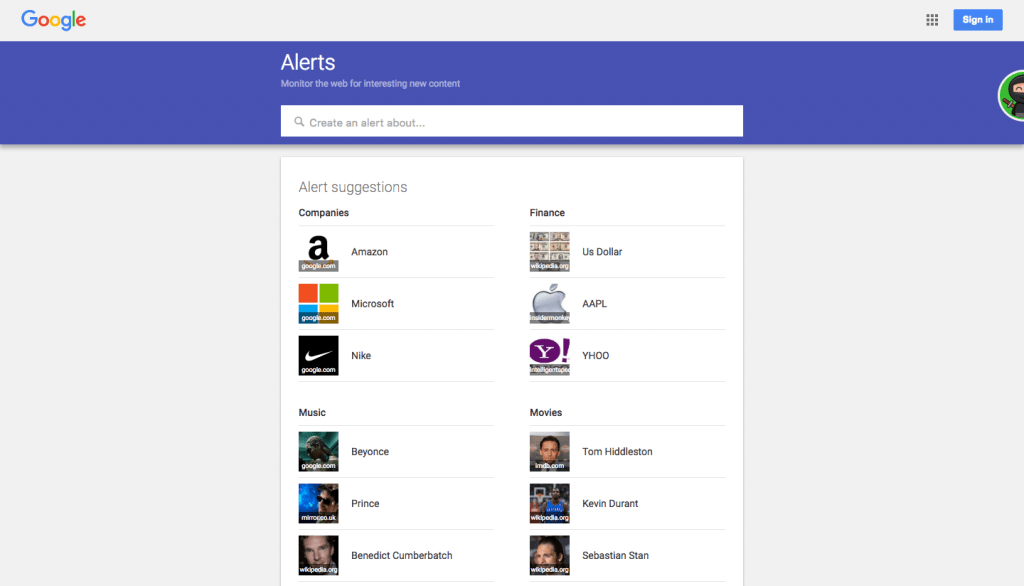Select the Tom Hiddleston label

(x=617, y=451)
